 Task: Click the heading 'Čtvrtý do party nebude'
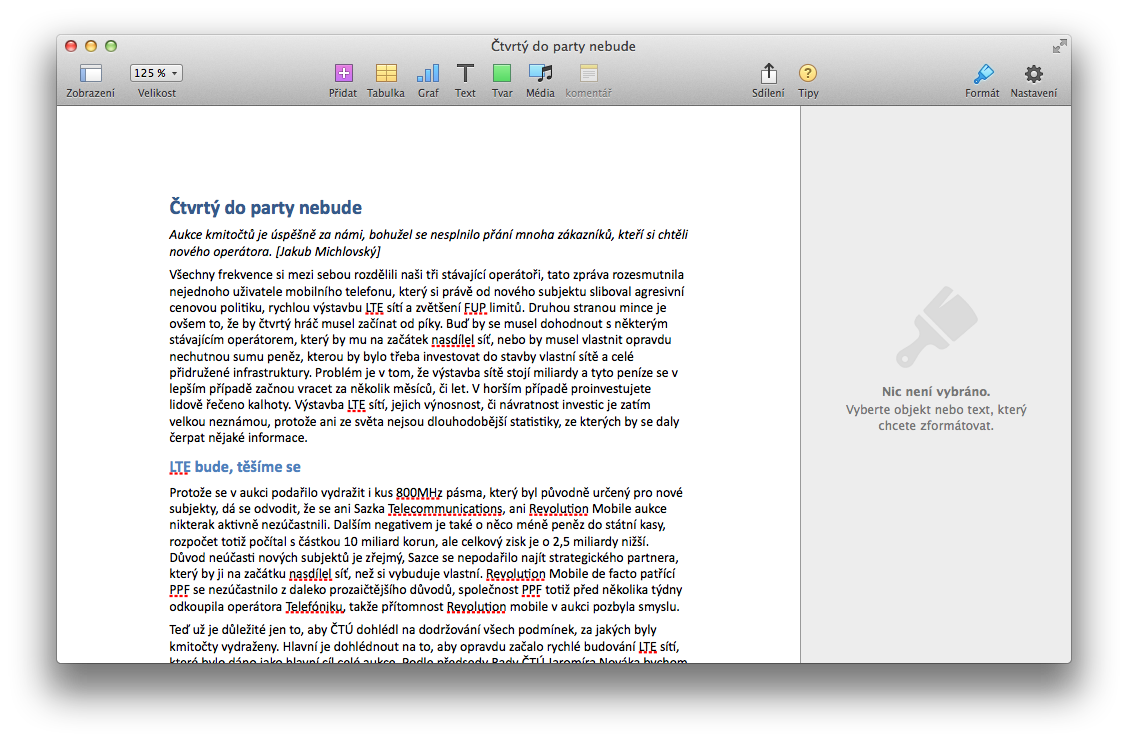coord(265,207)
